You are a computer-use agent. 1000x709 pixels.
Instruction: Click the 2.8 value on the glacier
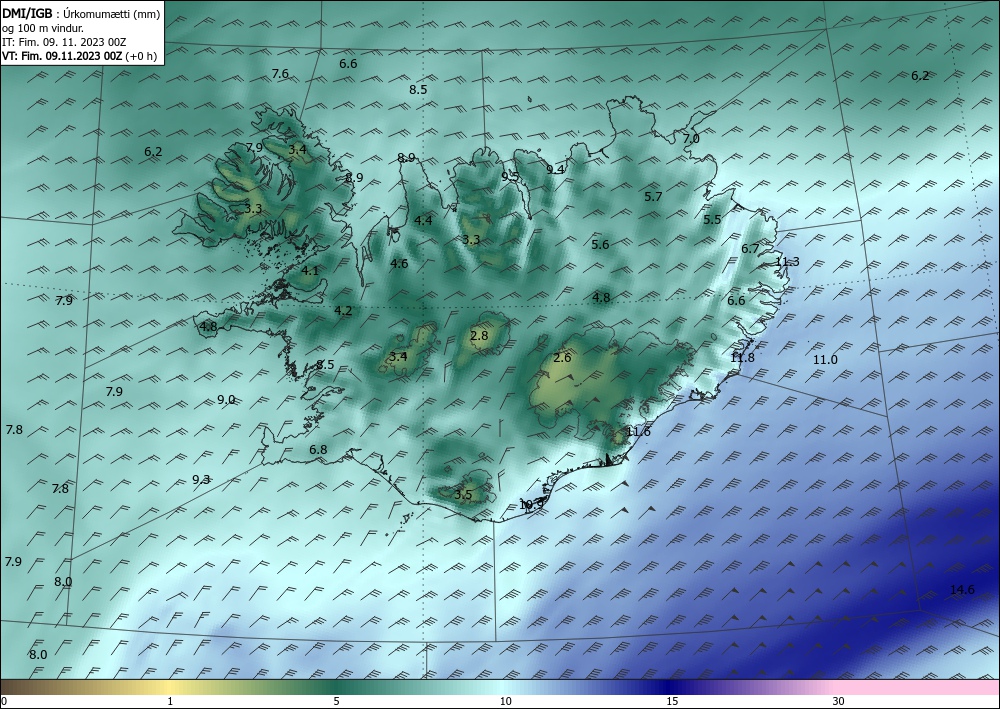click(479, 335)
